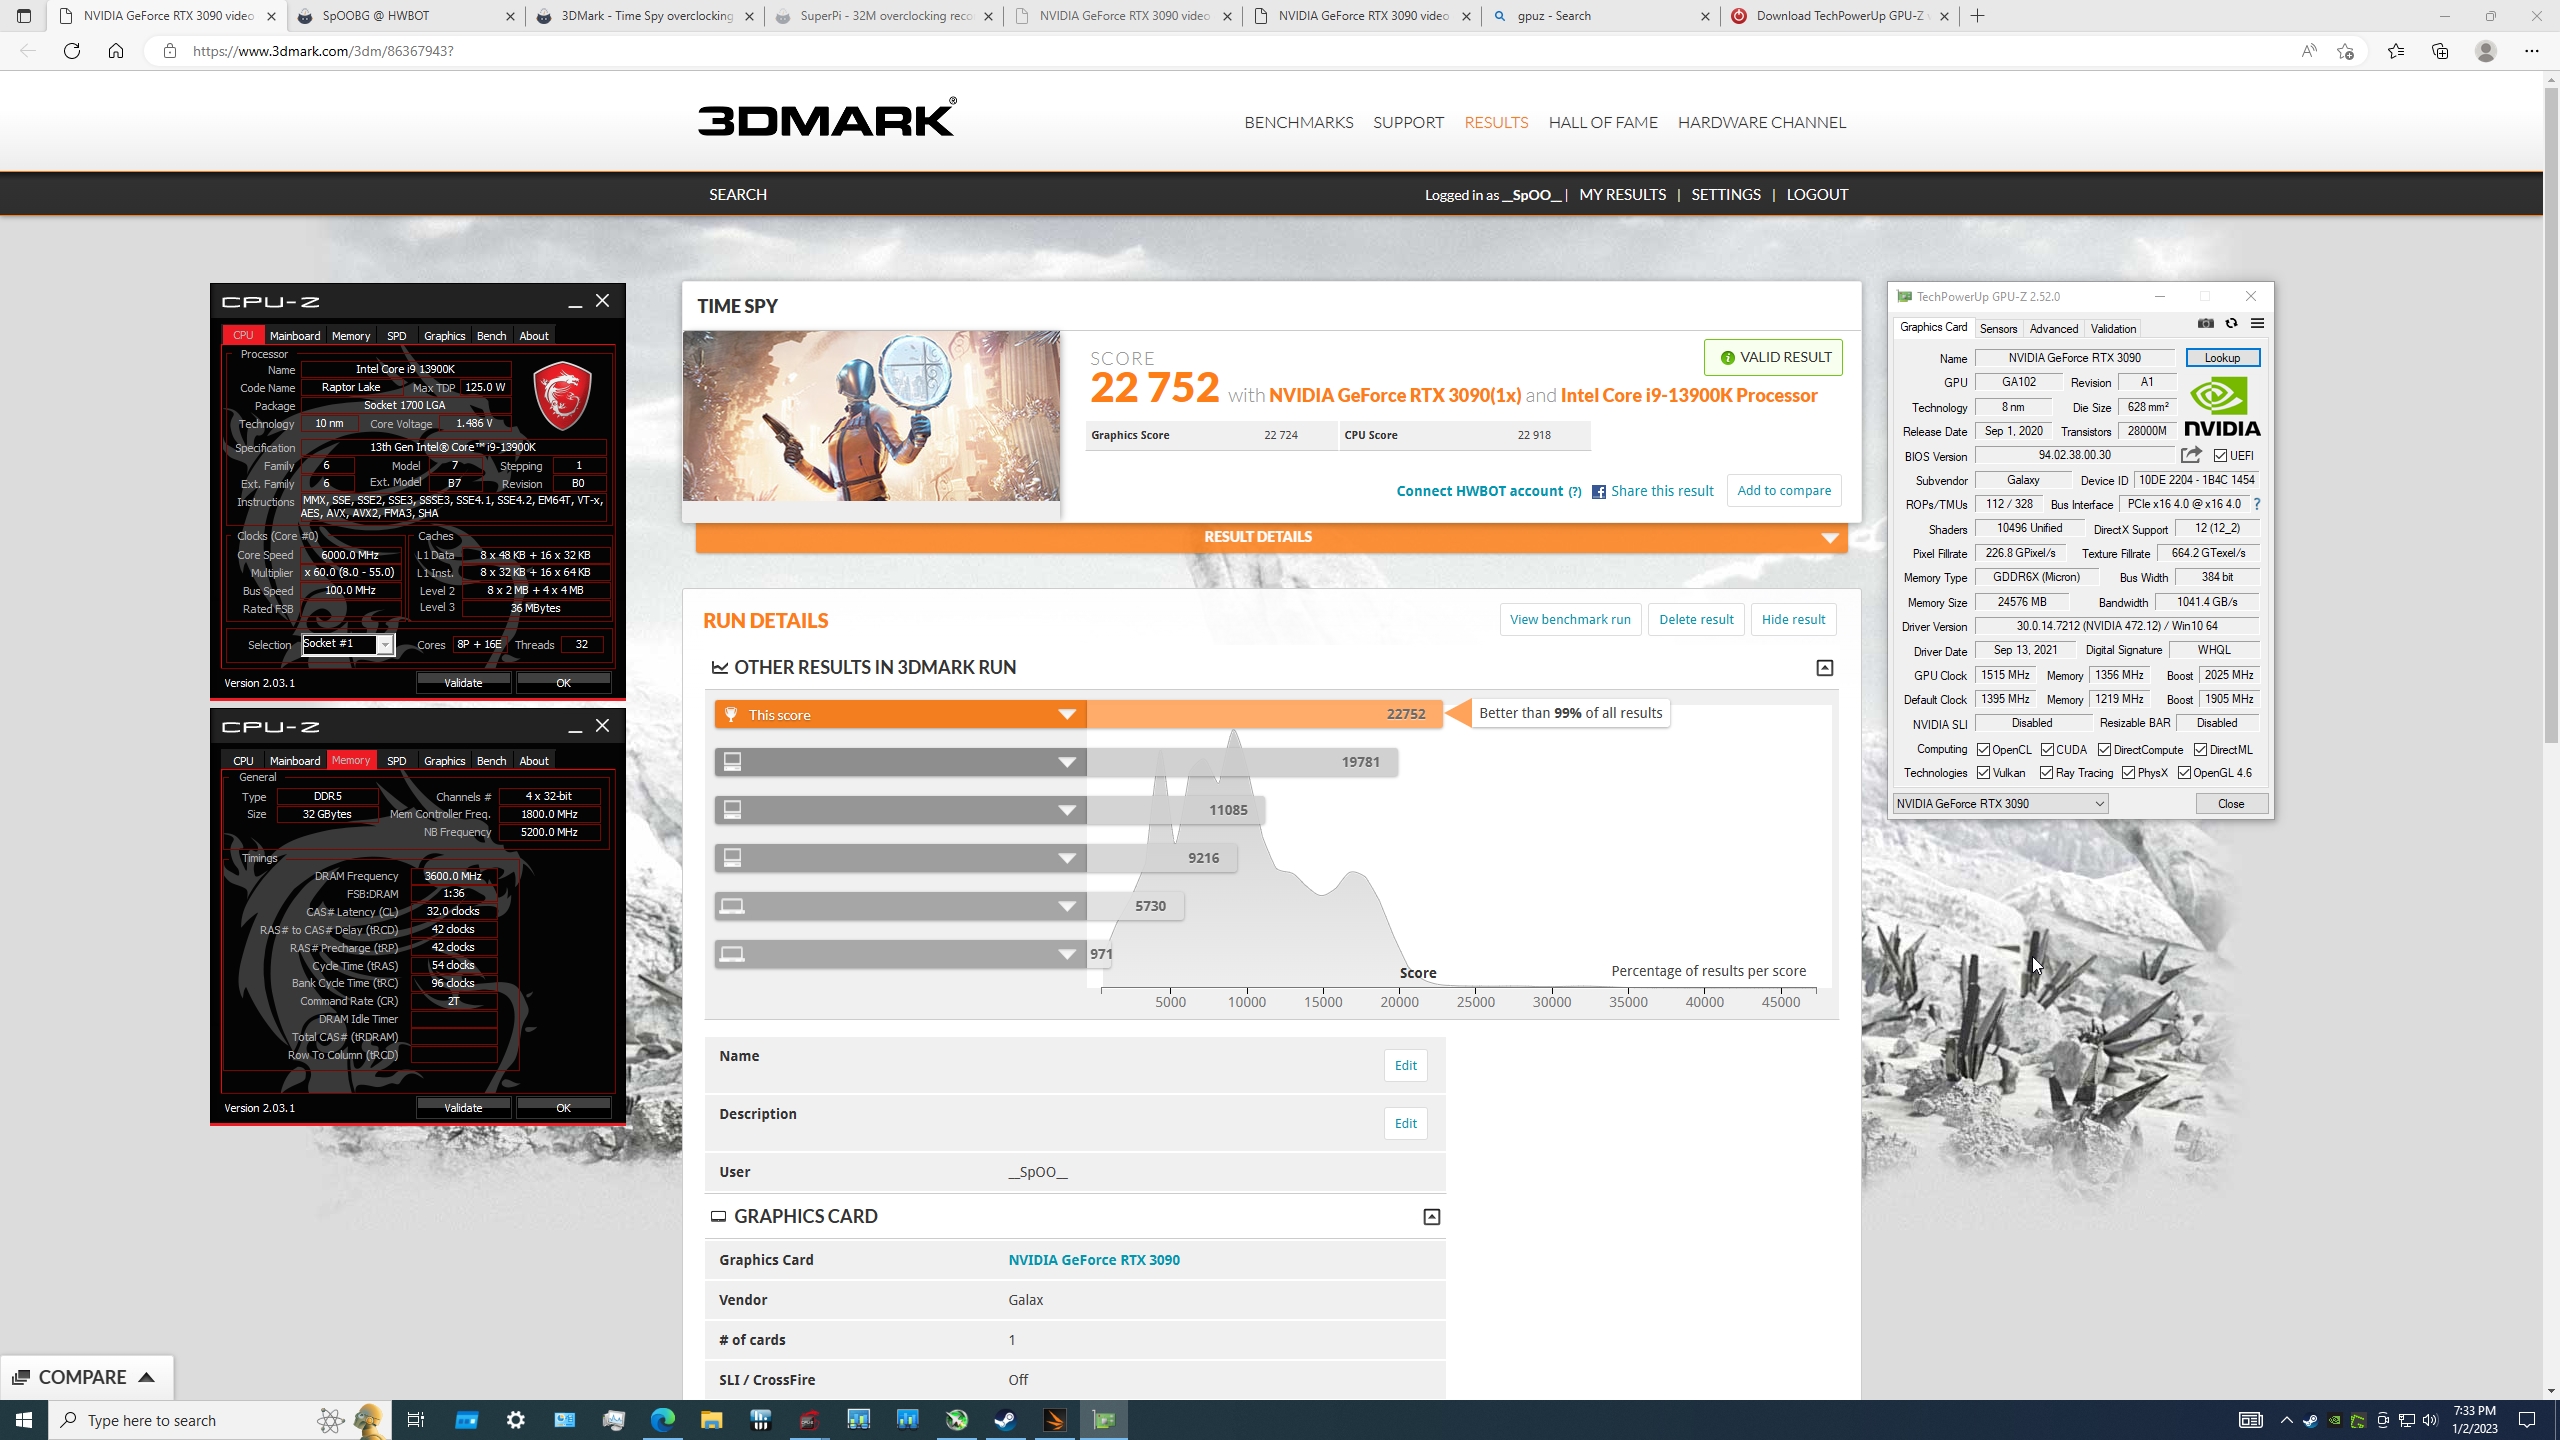Click the NVIDIA tray icon
This screenshot has height=1440, width=2560.
[x=2334, y=1420]
